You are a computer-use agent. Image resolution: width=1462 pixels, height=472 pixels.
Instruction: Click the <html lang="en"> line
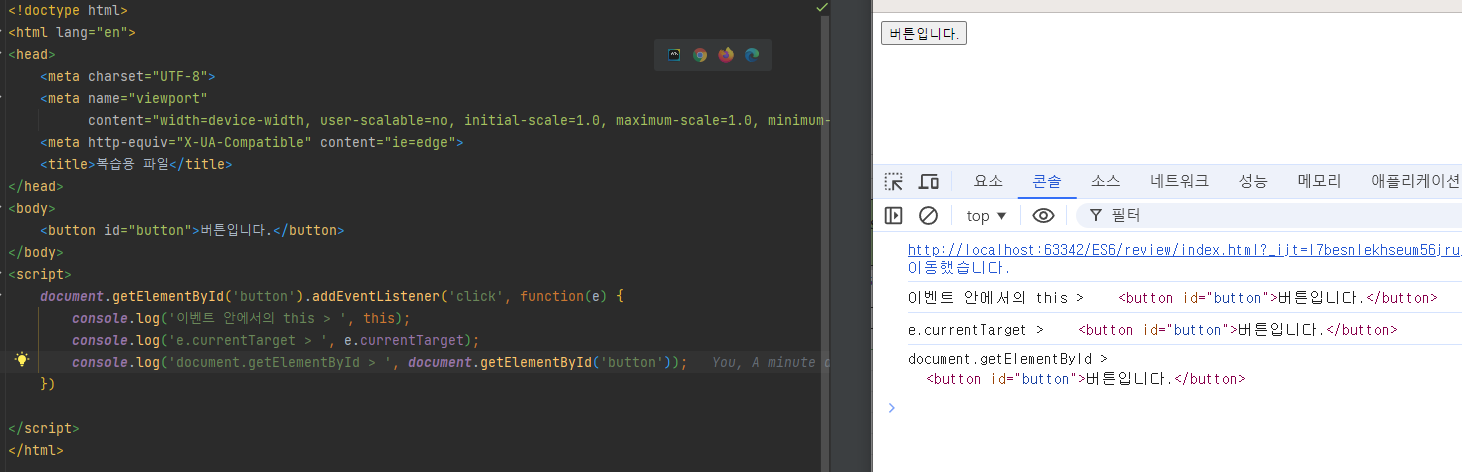pos(71,32)
